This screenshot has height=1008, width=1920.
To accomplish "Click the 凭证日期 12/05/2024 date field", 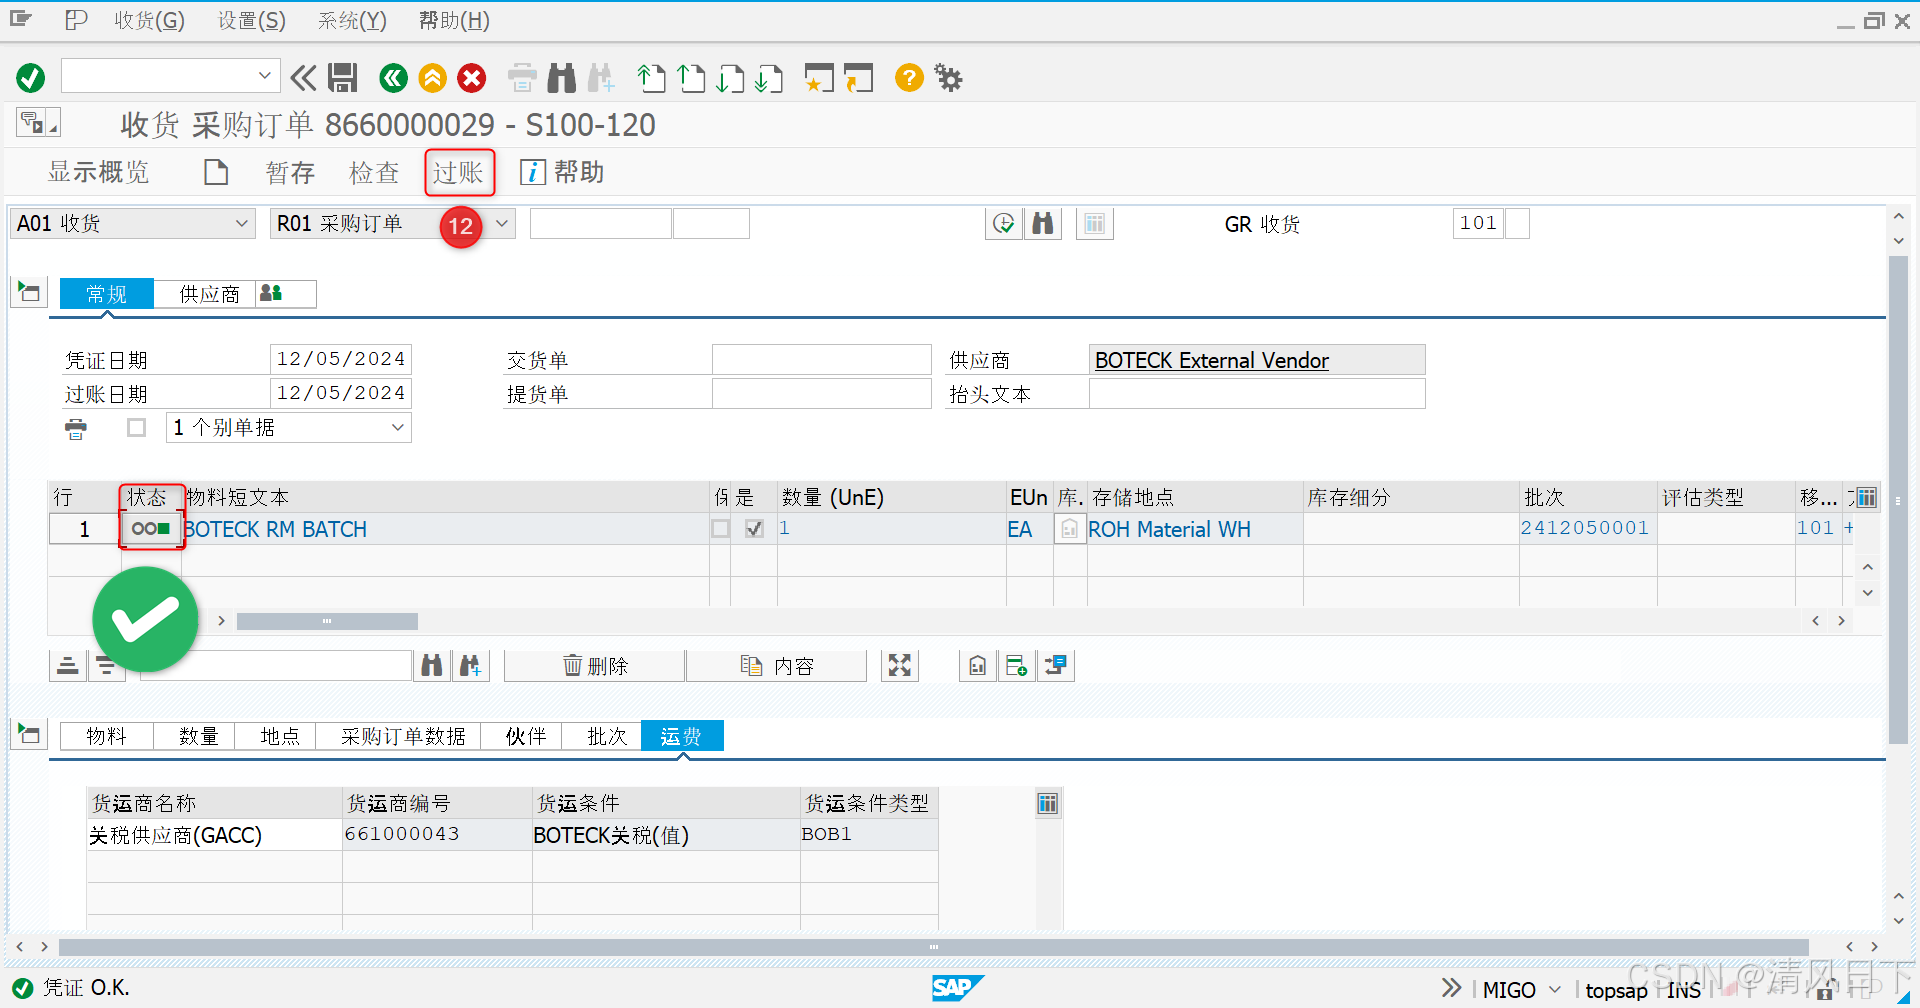I will 340,359.
